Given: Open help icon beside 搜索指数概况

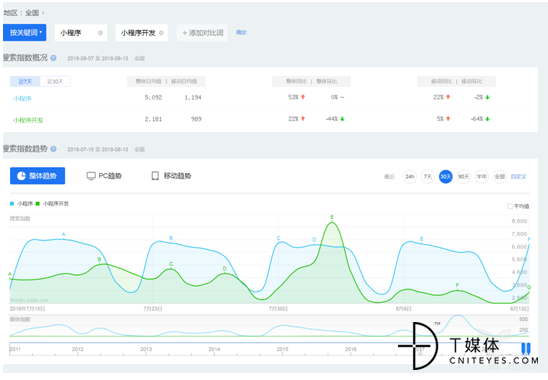Looking at the screenshot, I should [53, 58].
